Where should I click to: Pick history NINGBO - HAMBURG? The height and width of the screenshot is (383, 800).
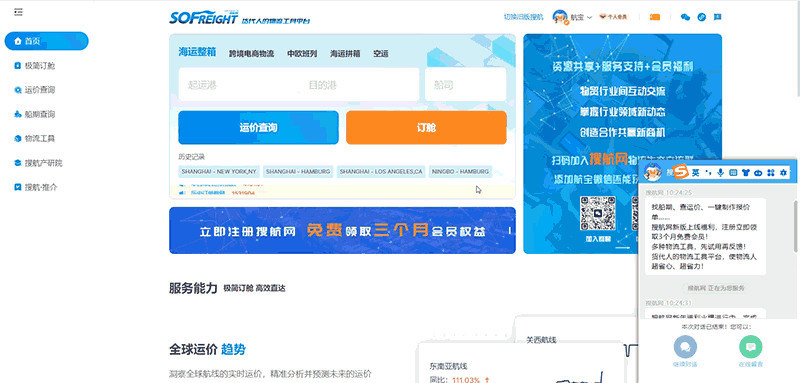point(460,172)
